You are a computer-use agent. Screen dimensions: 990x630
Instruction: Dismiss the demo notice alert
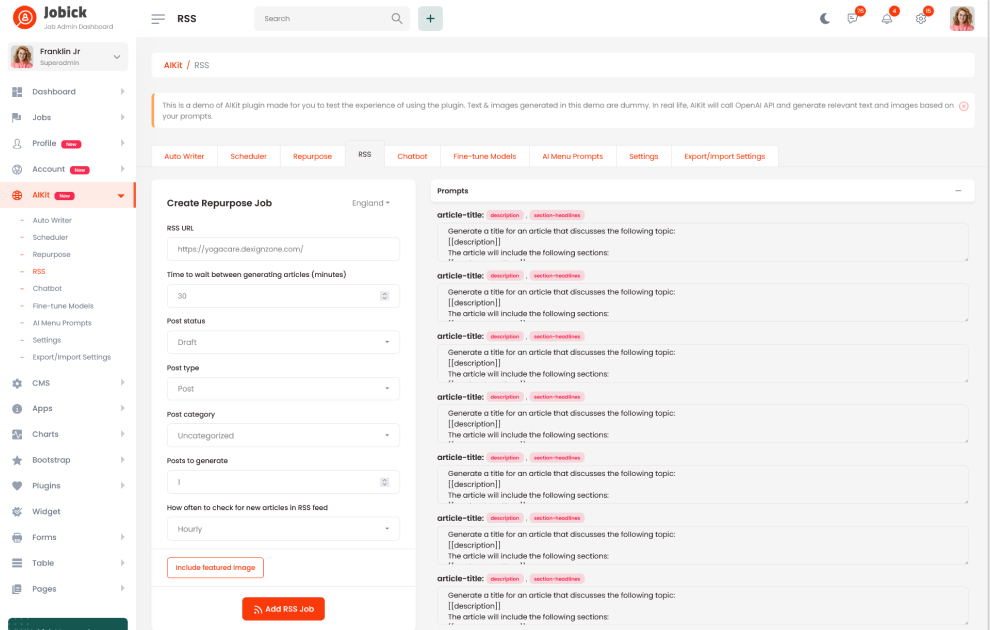963,106
